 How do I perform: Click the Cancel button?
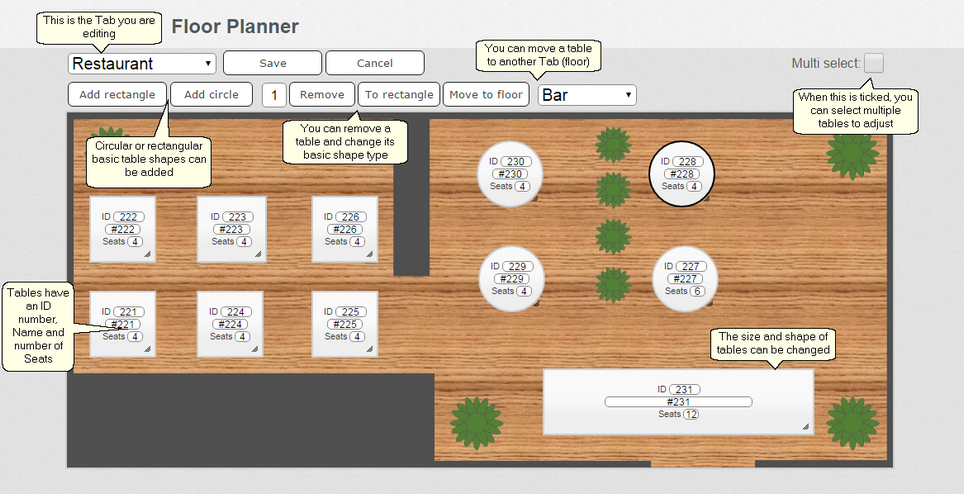click(x=374, y=63)
